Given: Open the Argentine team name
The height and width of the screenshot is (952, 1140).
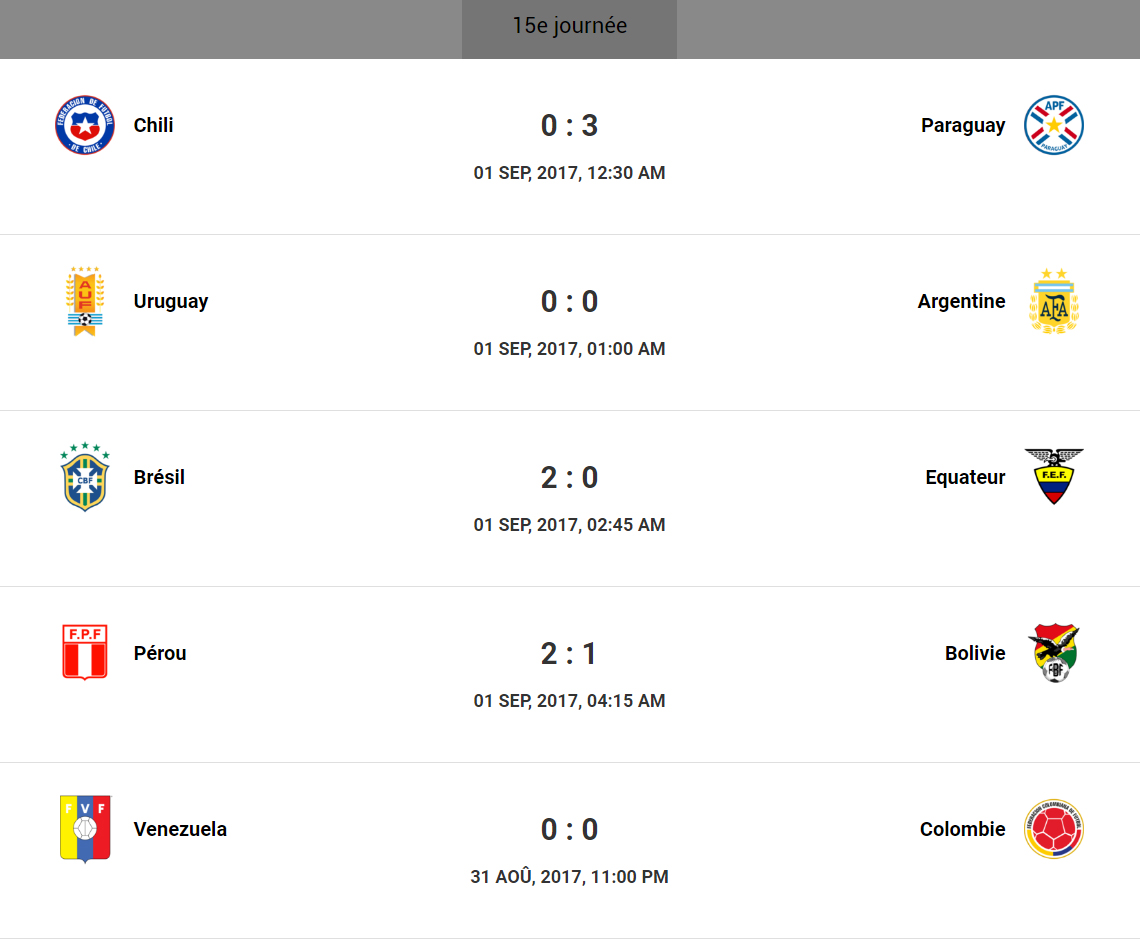Looking at the screenshot, I should (961, 301).
